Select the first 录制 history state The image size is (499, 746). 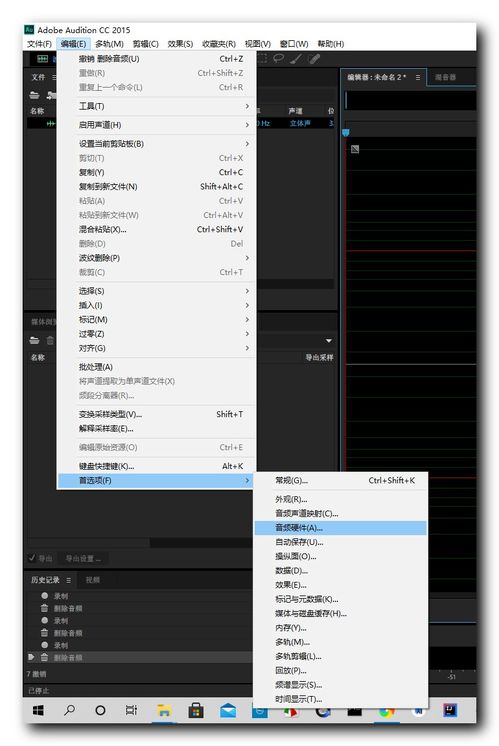coord(61,596)
